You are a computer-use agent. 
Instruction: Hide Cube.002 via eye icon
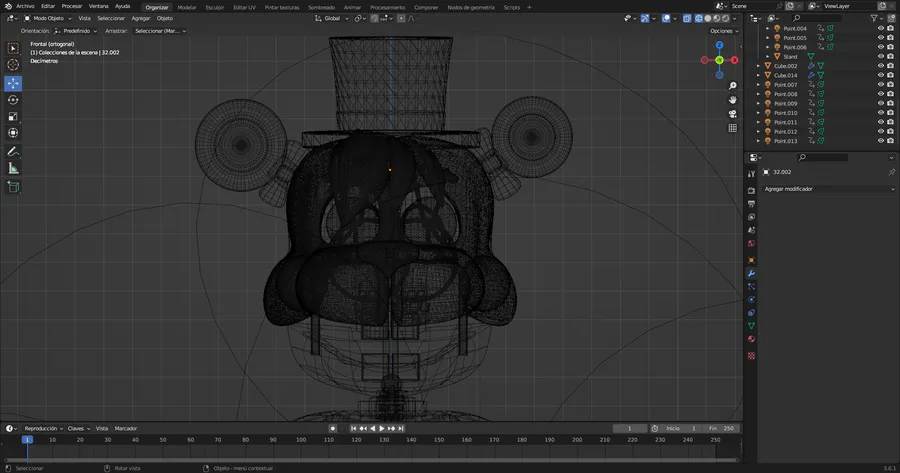(880, 65)
